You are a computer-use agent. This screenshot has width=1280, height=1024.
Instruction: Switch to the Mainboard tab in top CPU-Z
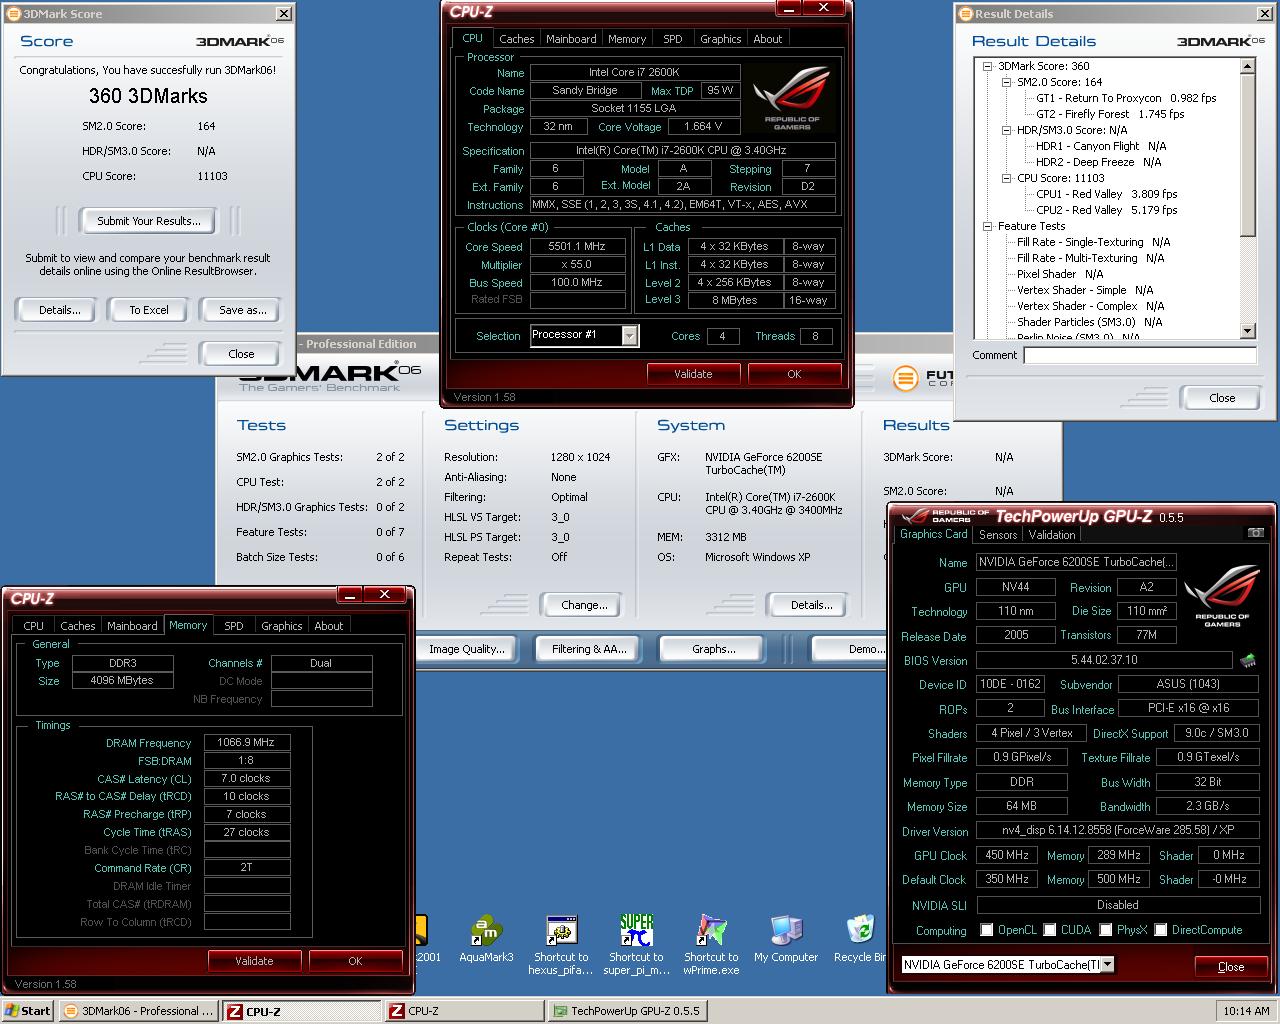click(571, 39)
